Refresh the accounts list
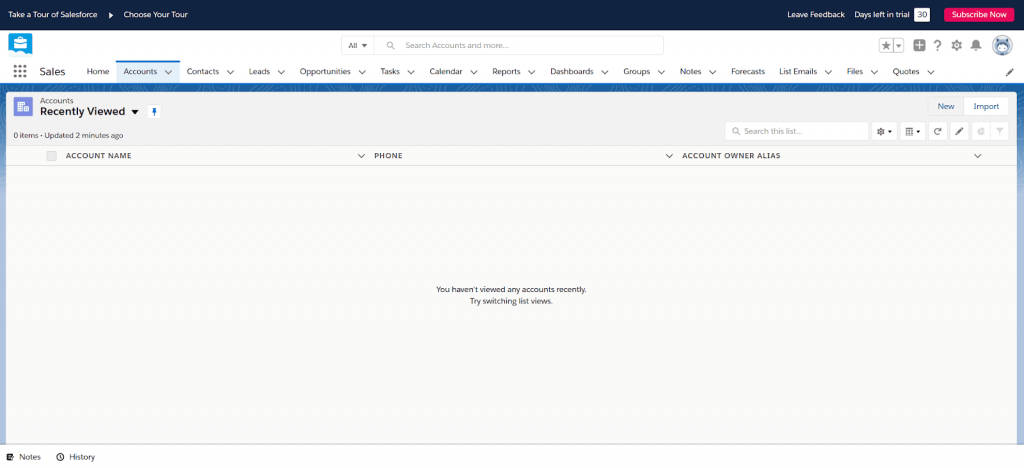This screenshot has width=1024, height=468. click(x=937, y=131)
